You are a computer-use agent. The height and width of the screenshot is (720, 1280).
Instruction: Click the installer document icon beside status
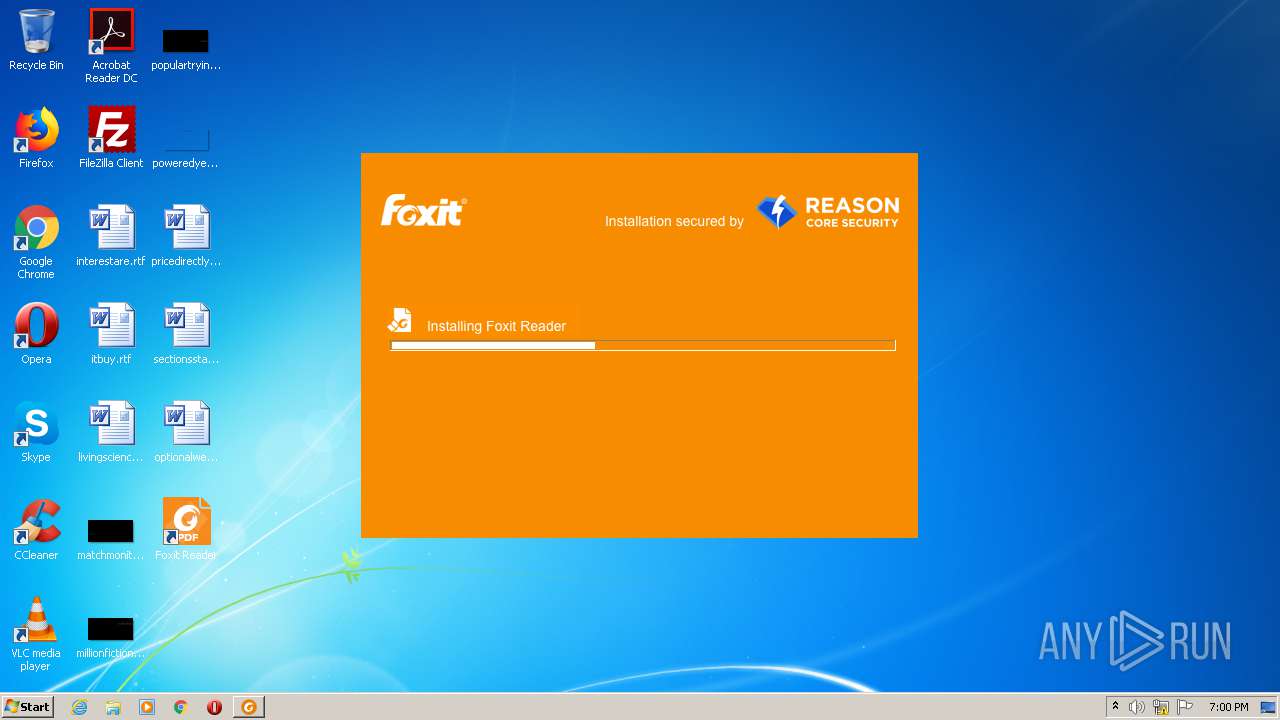[x=400, y=320]
